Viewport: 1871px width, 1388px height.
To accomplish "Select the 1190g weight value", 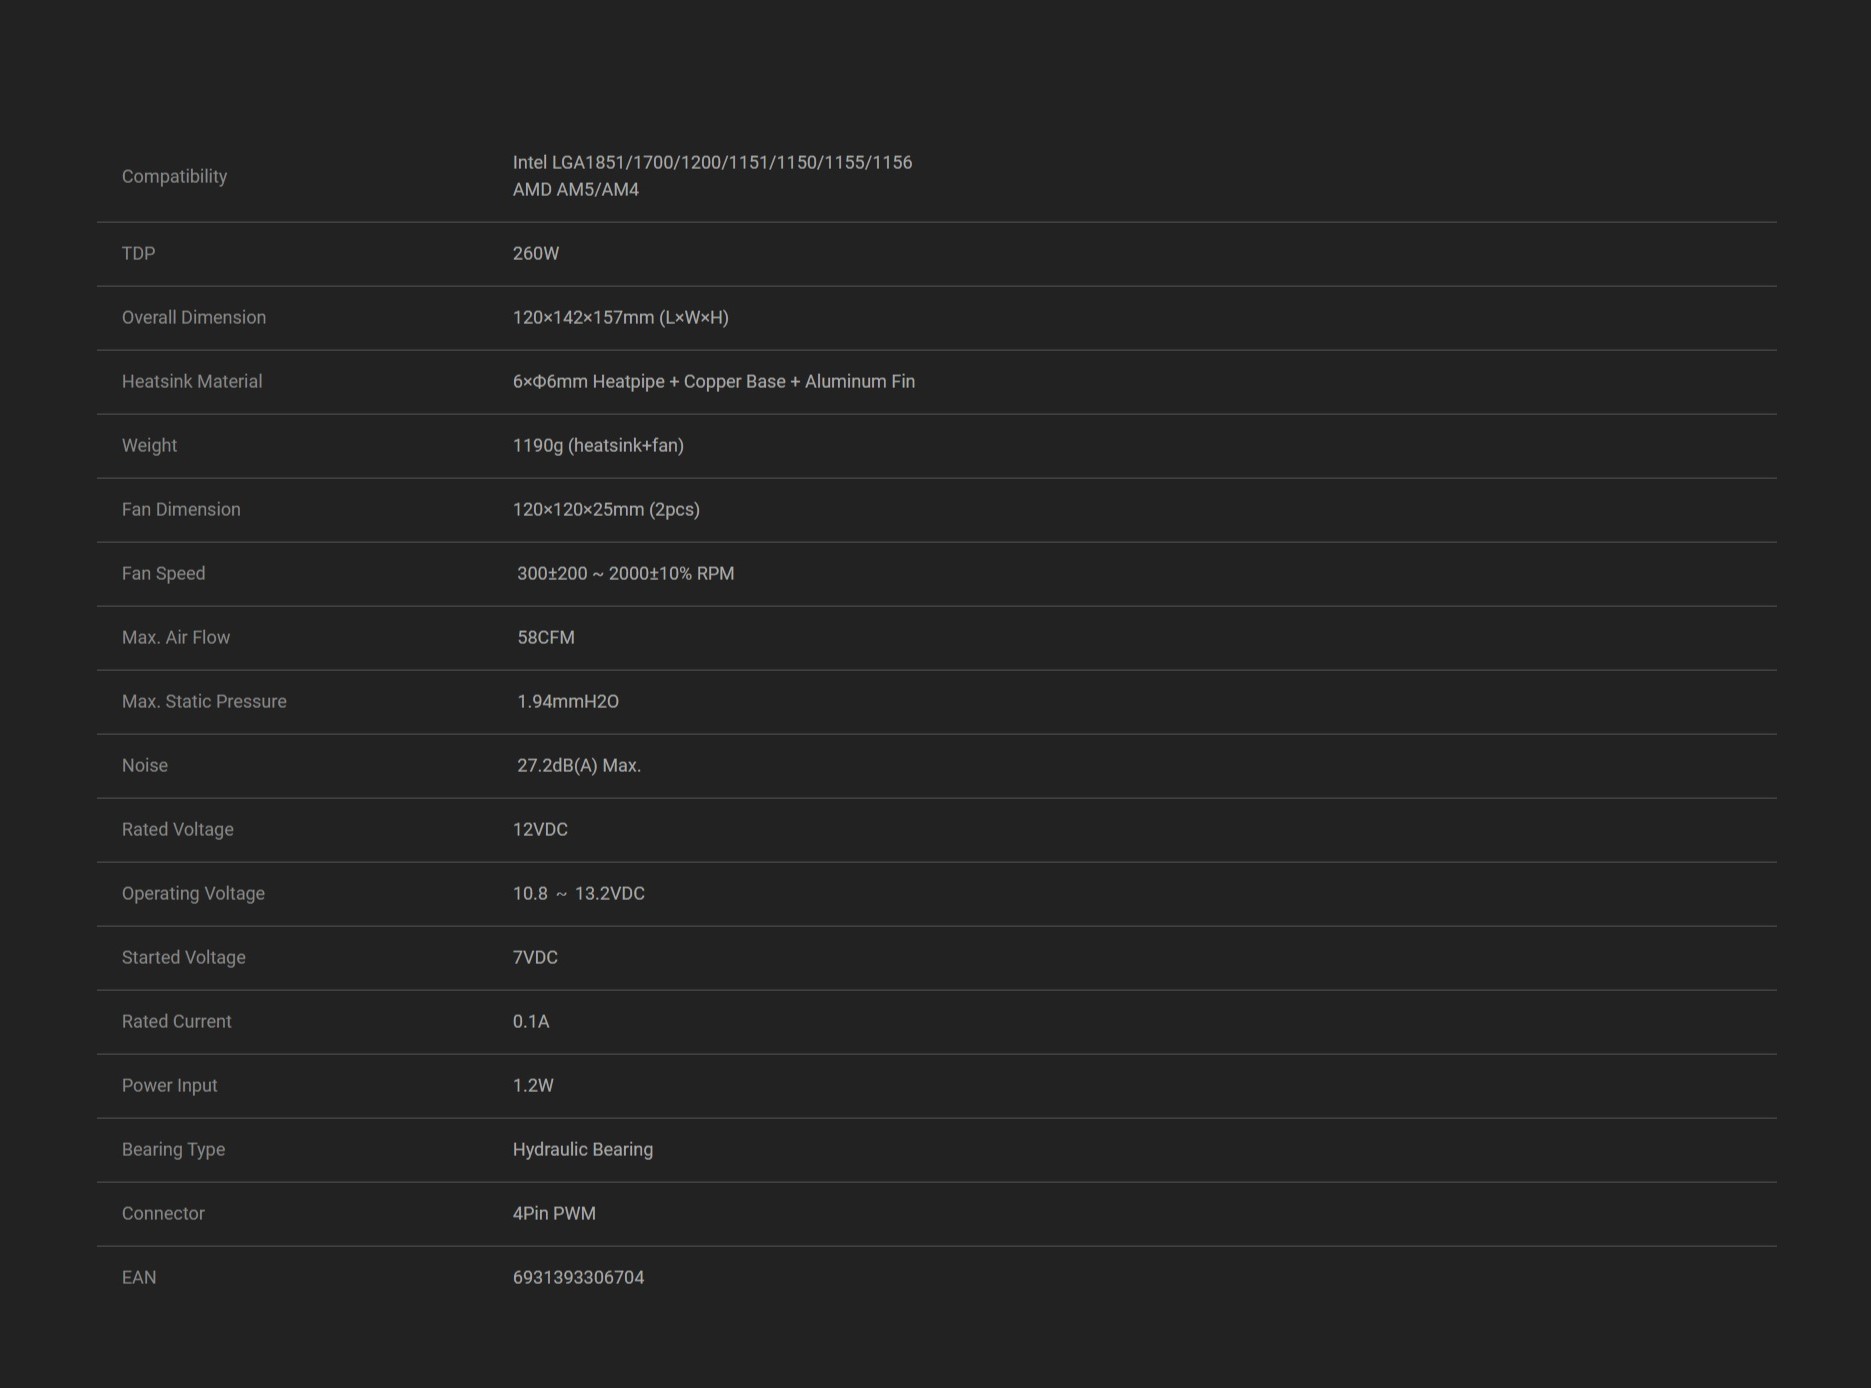I will coord(597,446).
